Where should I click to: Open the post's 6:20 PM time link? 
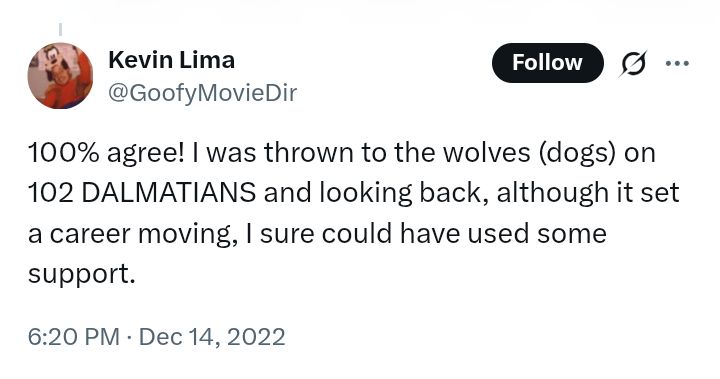[73, 337]
